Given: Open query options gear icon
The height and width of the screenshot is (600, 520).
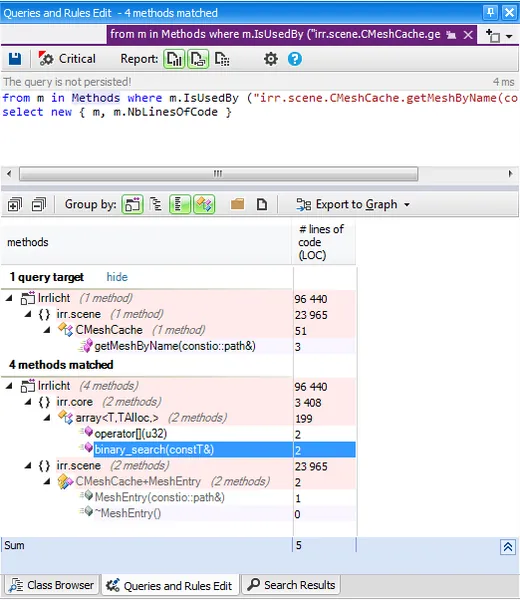Looking at the screenshot, I should [271, 59].
